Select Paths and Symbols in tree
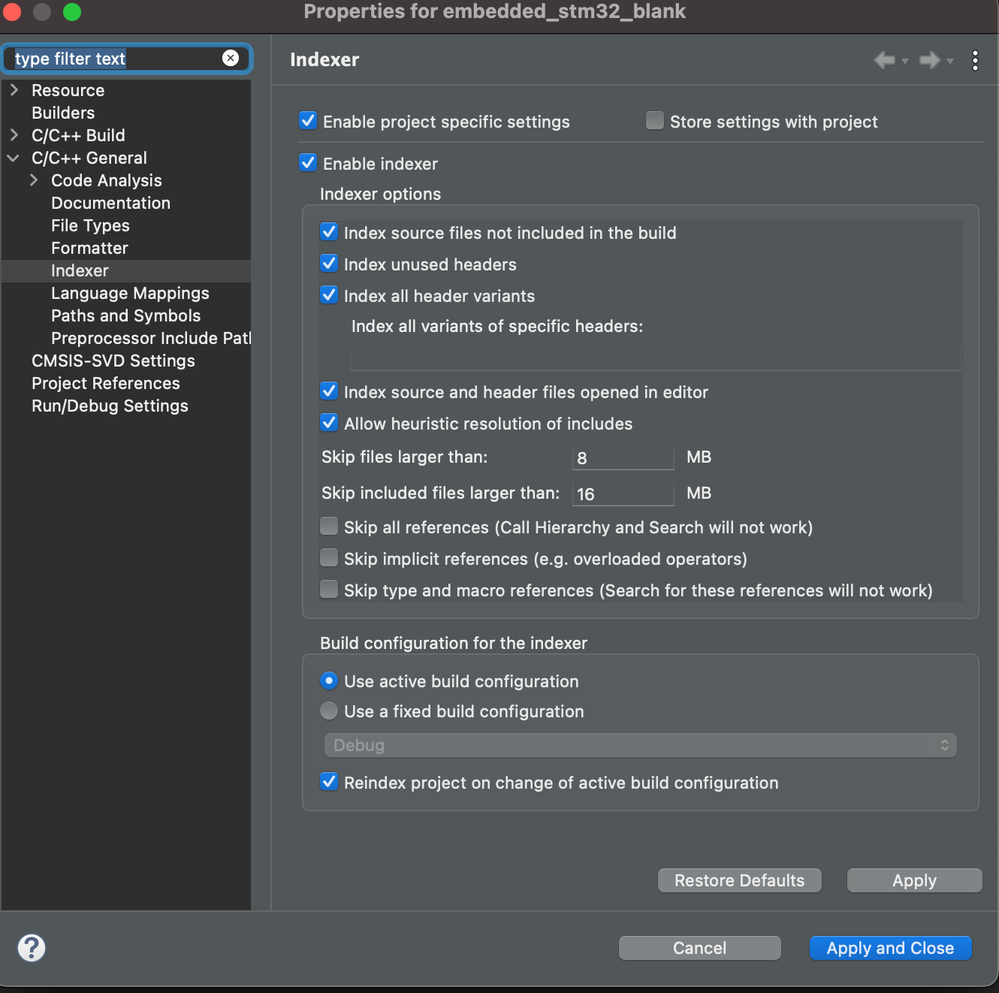The image size is (999, 993). (x=126, y=315)
